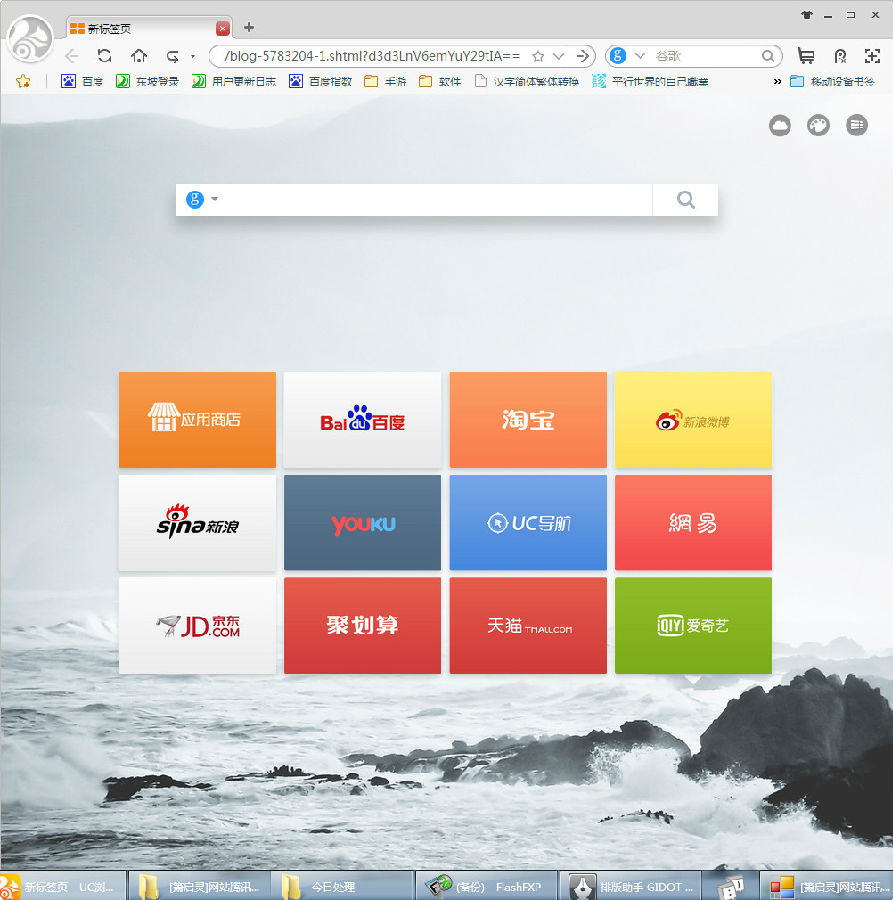Open the skin shirt icon in title bar
The height and width of the screenshot is (900, 893).
(807, 15)
